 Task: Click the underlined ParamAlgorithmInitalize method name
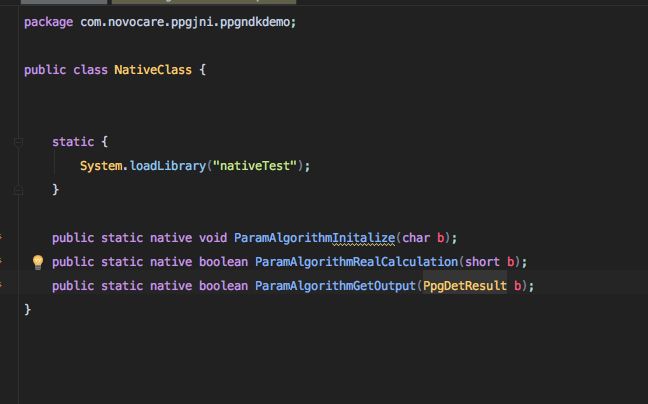tap(314, 238)
